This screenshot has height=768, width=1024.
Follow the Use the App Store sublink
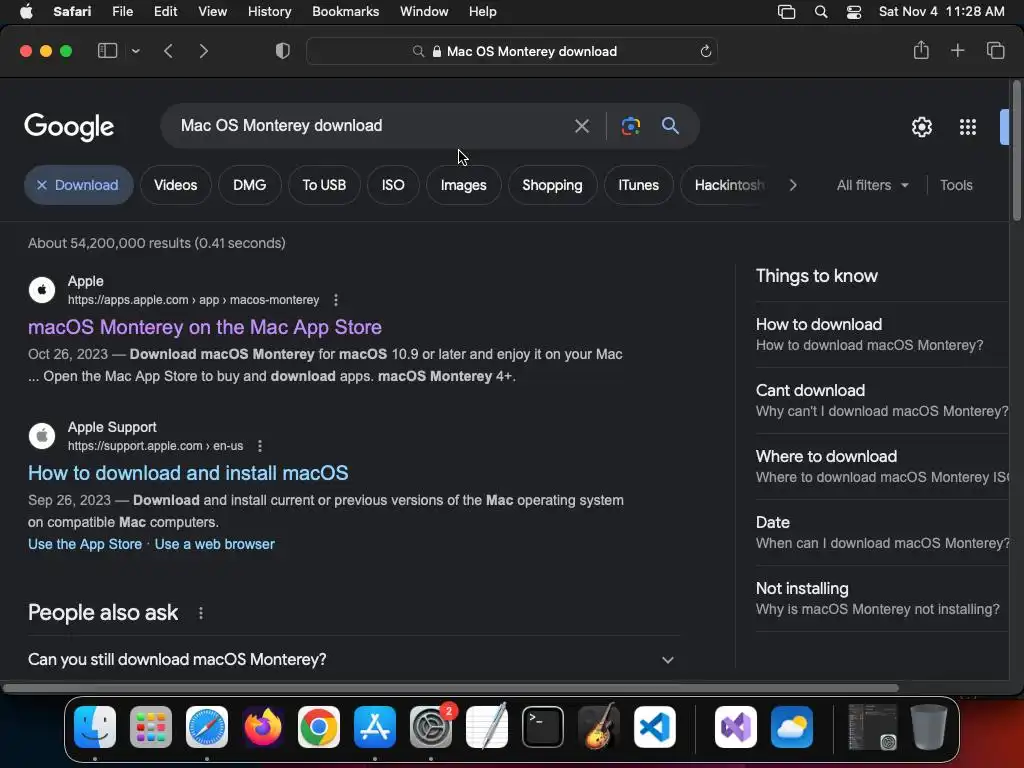(85, 544)
